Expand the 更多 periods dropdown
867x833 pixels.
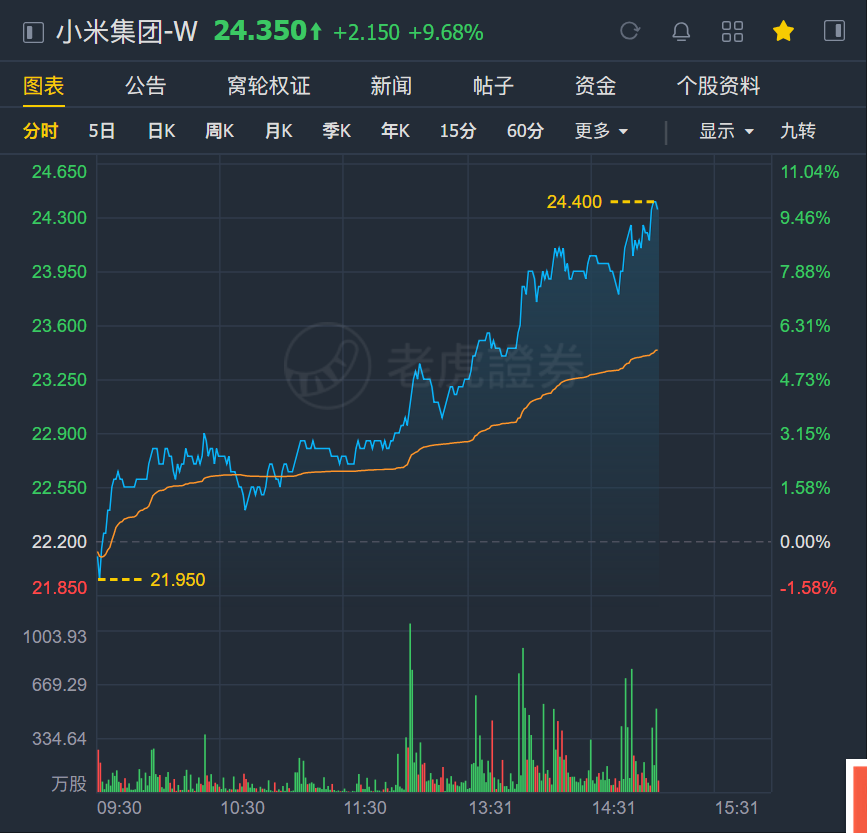pyautogui.click(x=601, y=131)
